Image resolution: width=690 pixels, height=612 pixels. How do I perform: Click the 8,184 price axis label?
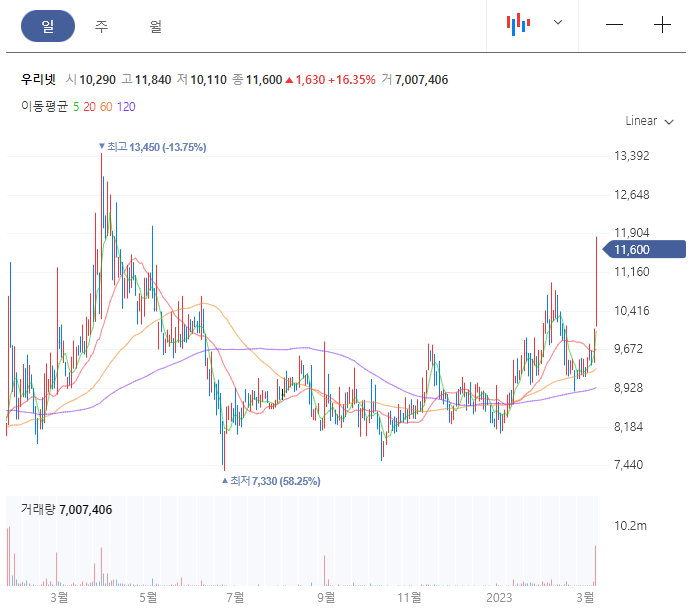pos(628,426)
